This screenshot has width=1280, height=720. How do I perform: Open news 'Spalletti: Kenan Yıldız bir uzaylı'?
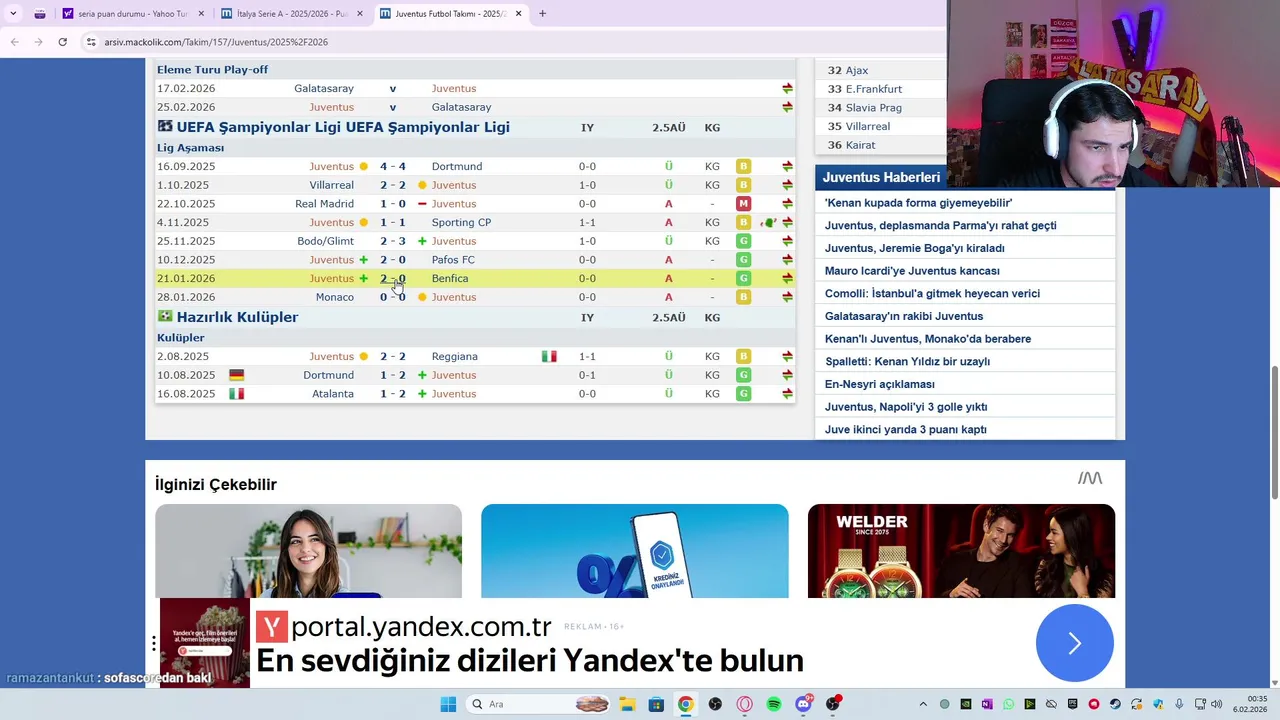point(907,361)
